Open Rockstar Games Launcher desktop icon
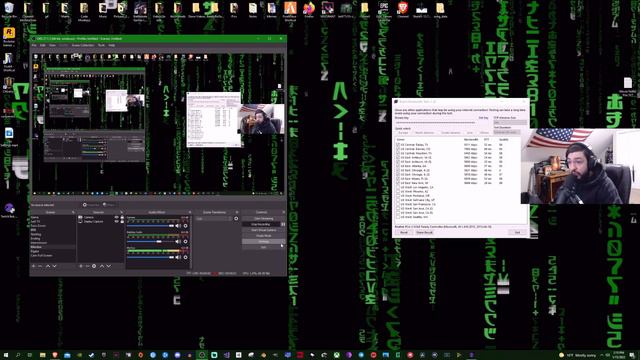 click(x=9, y=37)
